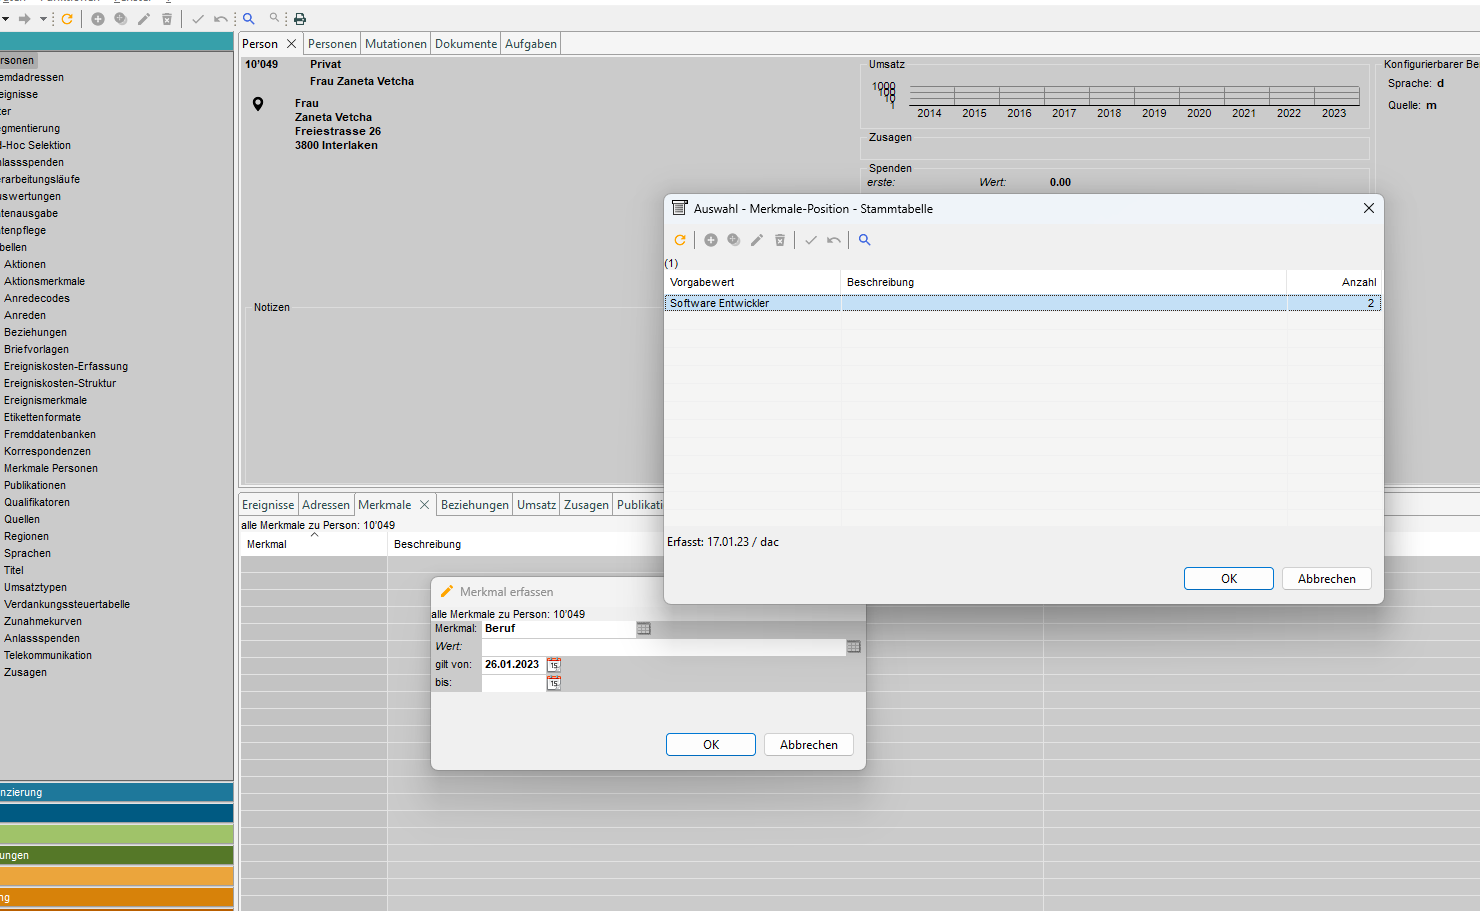Click the print icon in main toolbar
This screenshot has height=911, width=1480.
[300, 19]
